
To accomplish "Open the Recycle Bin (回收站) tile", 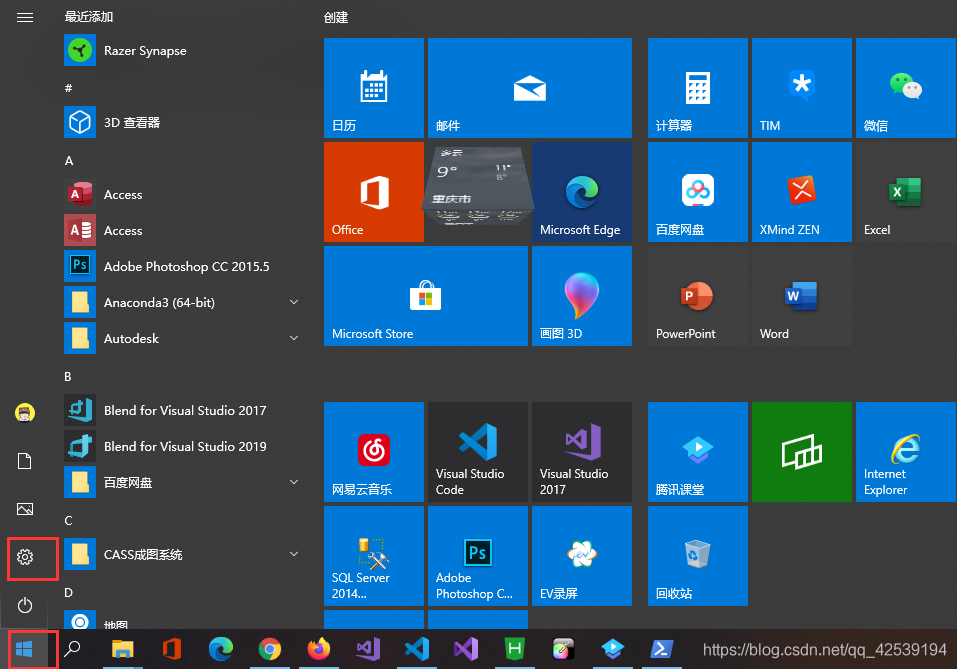I will pos(698,556).
